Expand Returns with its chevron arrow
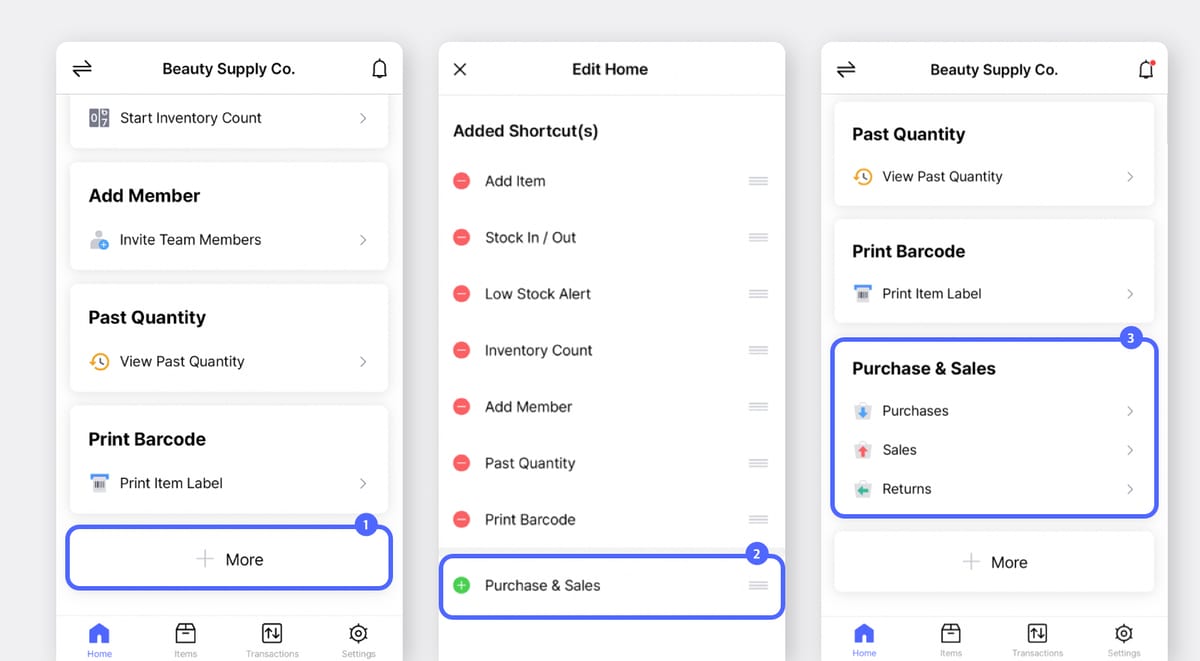The width and height of the screenshot is (1200, 661). 1131,489
